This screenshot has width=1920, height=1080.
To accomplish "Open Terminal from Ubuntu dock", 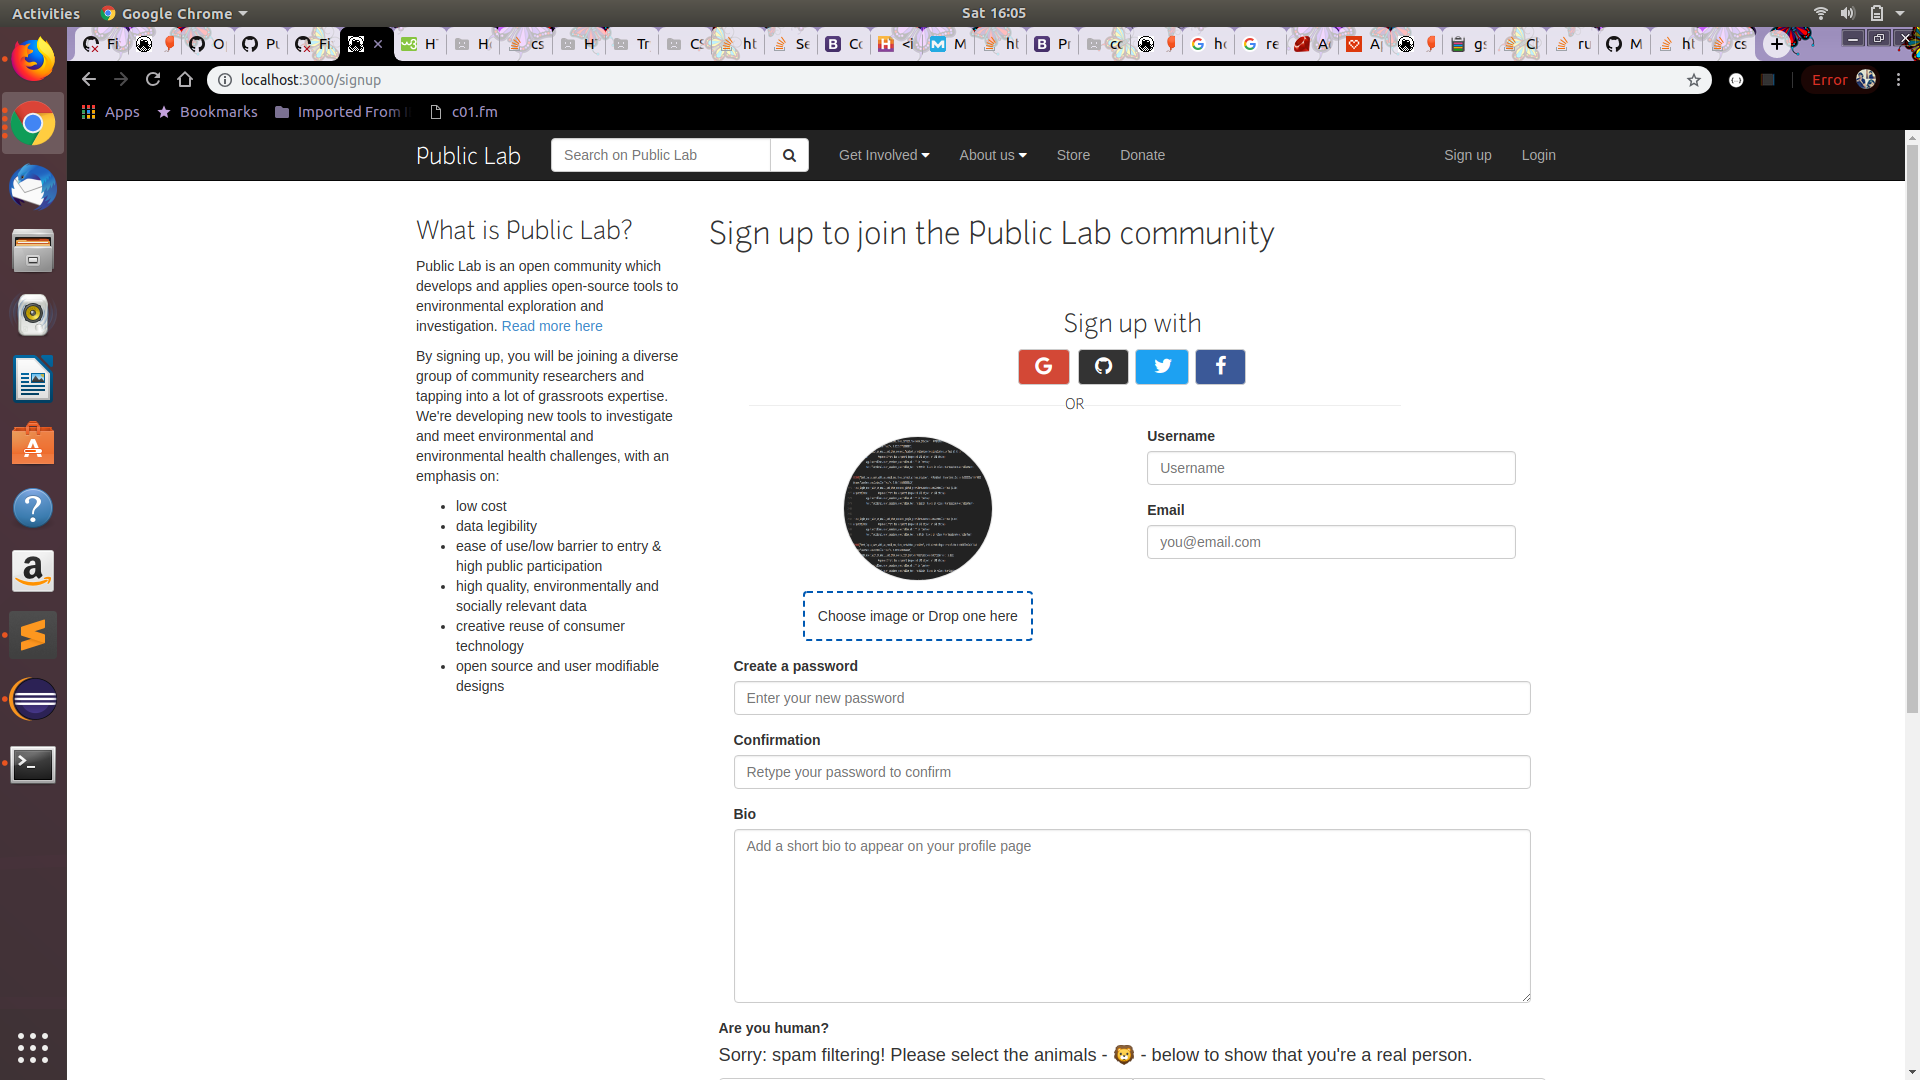I will [33, 765].
